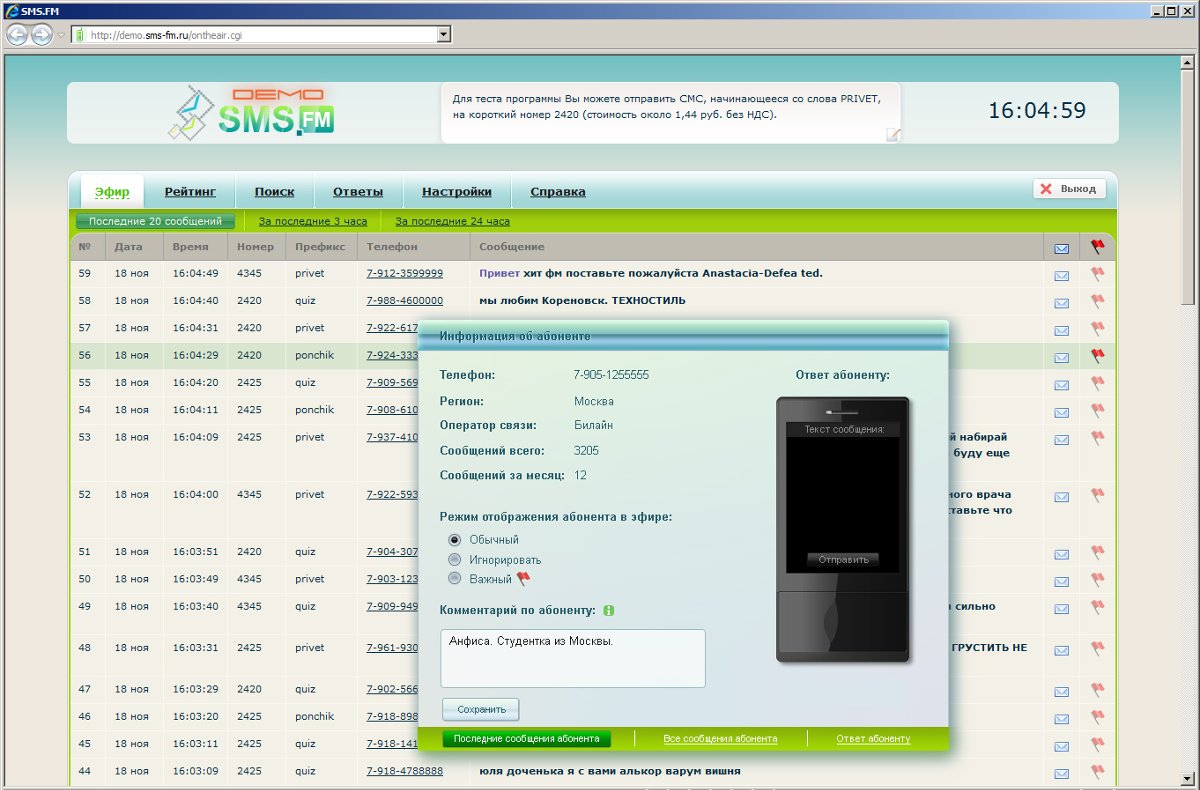
Task: Open the Справка tab
Action: pos(558,192)
